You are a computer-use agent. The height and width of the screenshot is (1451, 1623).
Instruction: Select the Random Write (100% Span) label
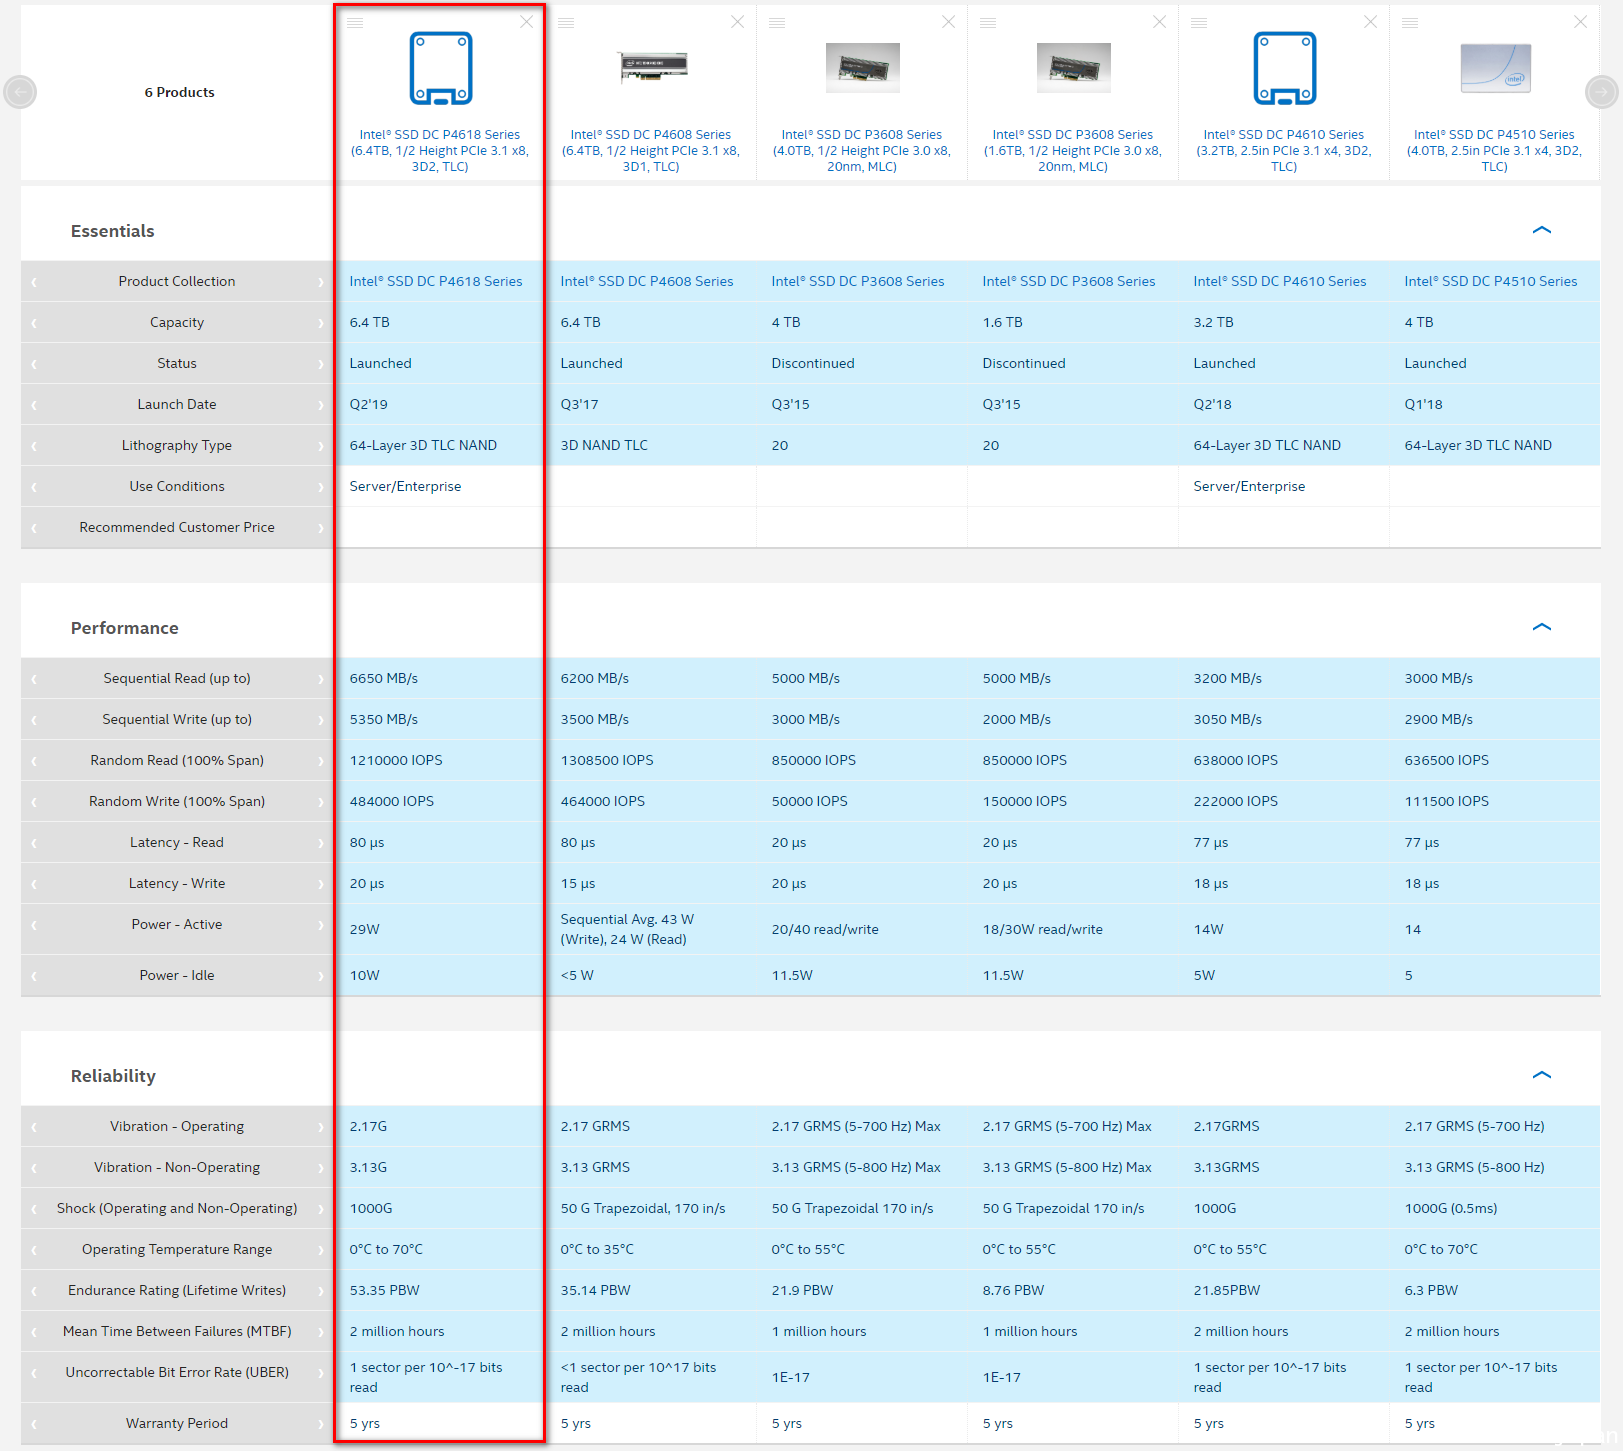(177, 801)
